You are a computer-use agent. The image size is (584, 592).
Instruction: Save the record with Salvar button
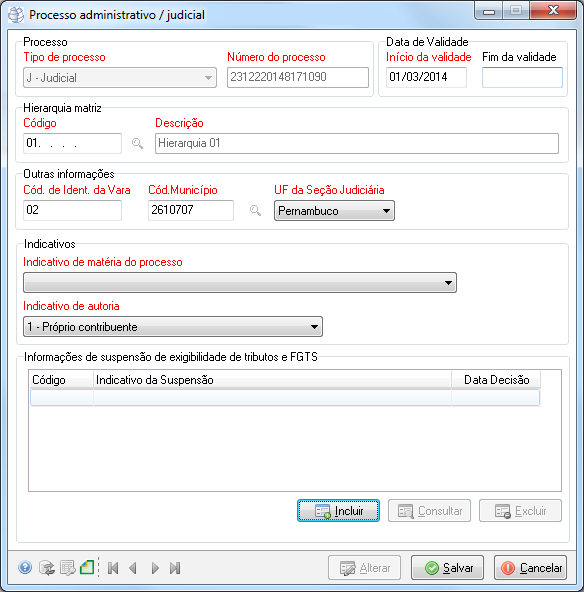(447, 567)
